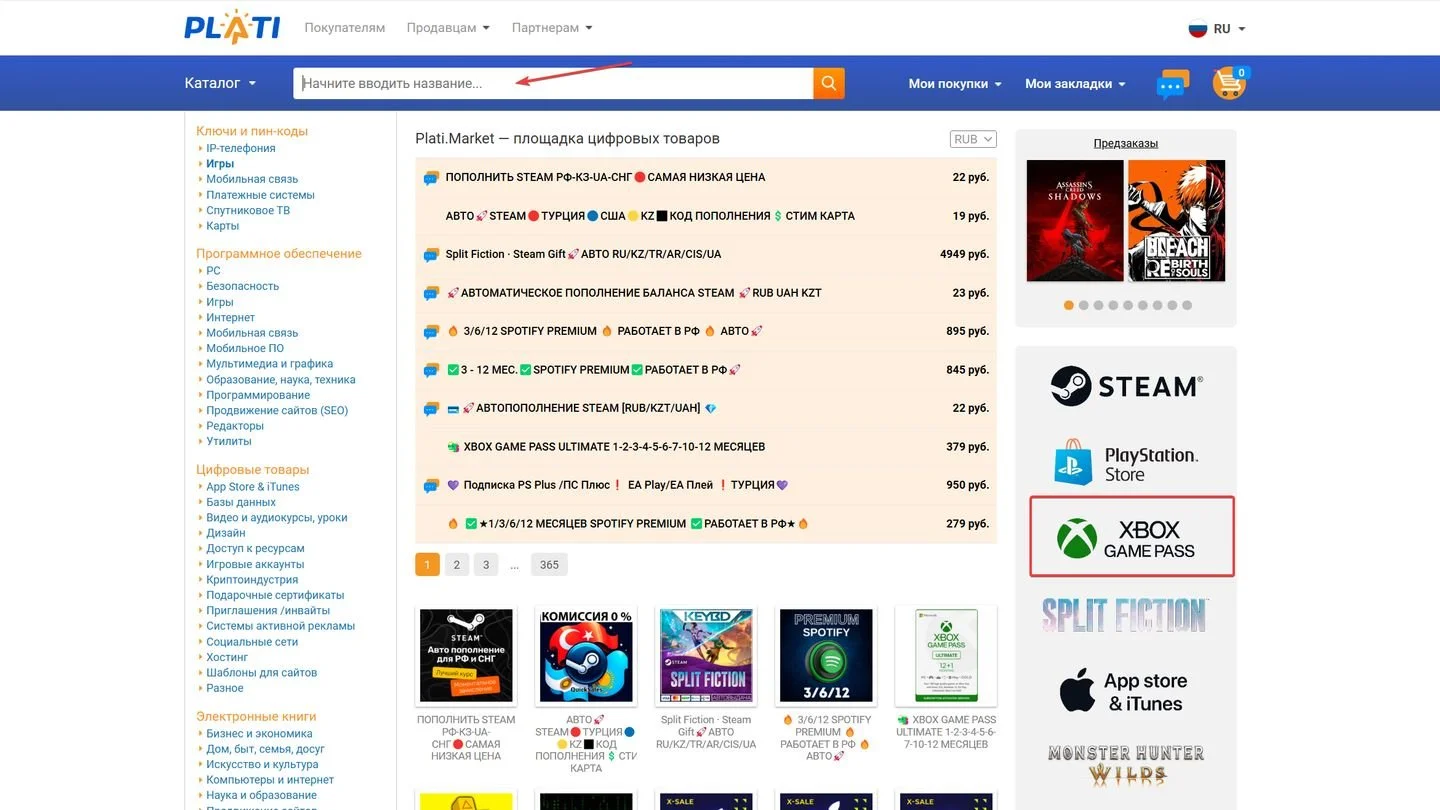
Task: Click the Russian flag language icon
Action: (x=1198, y=28)
